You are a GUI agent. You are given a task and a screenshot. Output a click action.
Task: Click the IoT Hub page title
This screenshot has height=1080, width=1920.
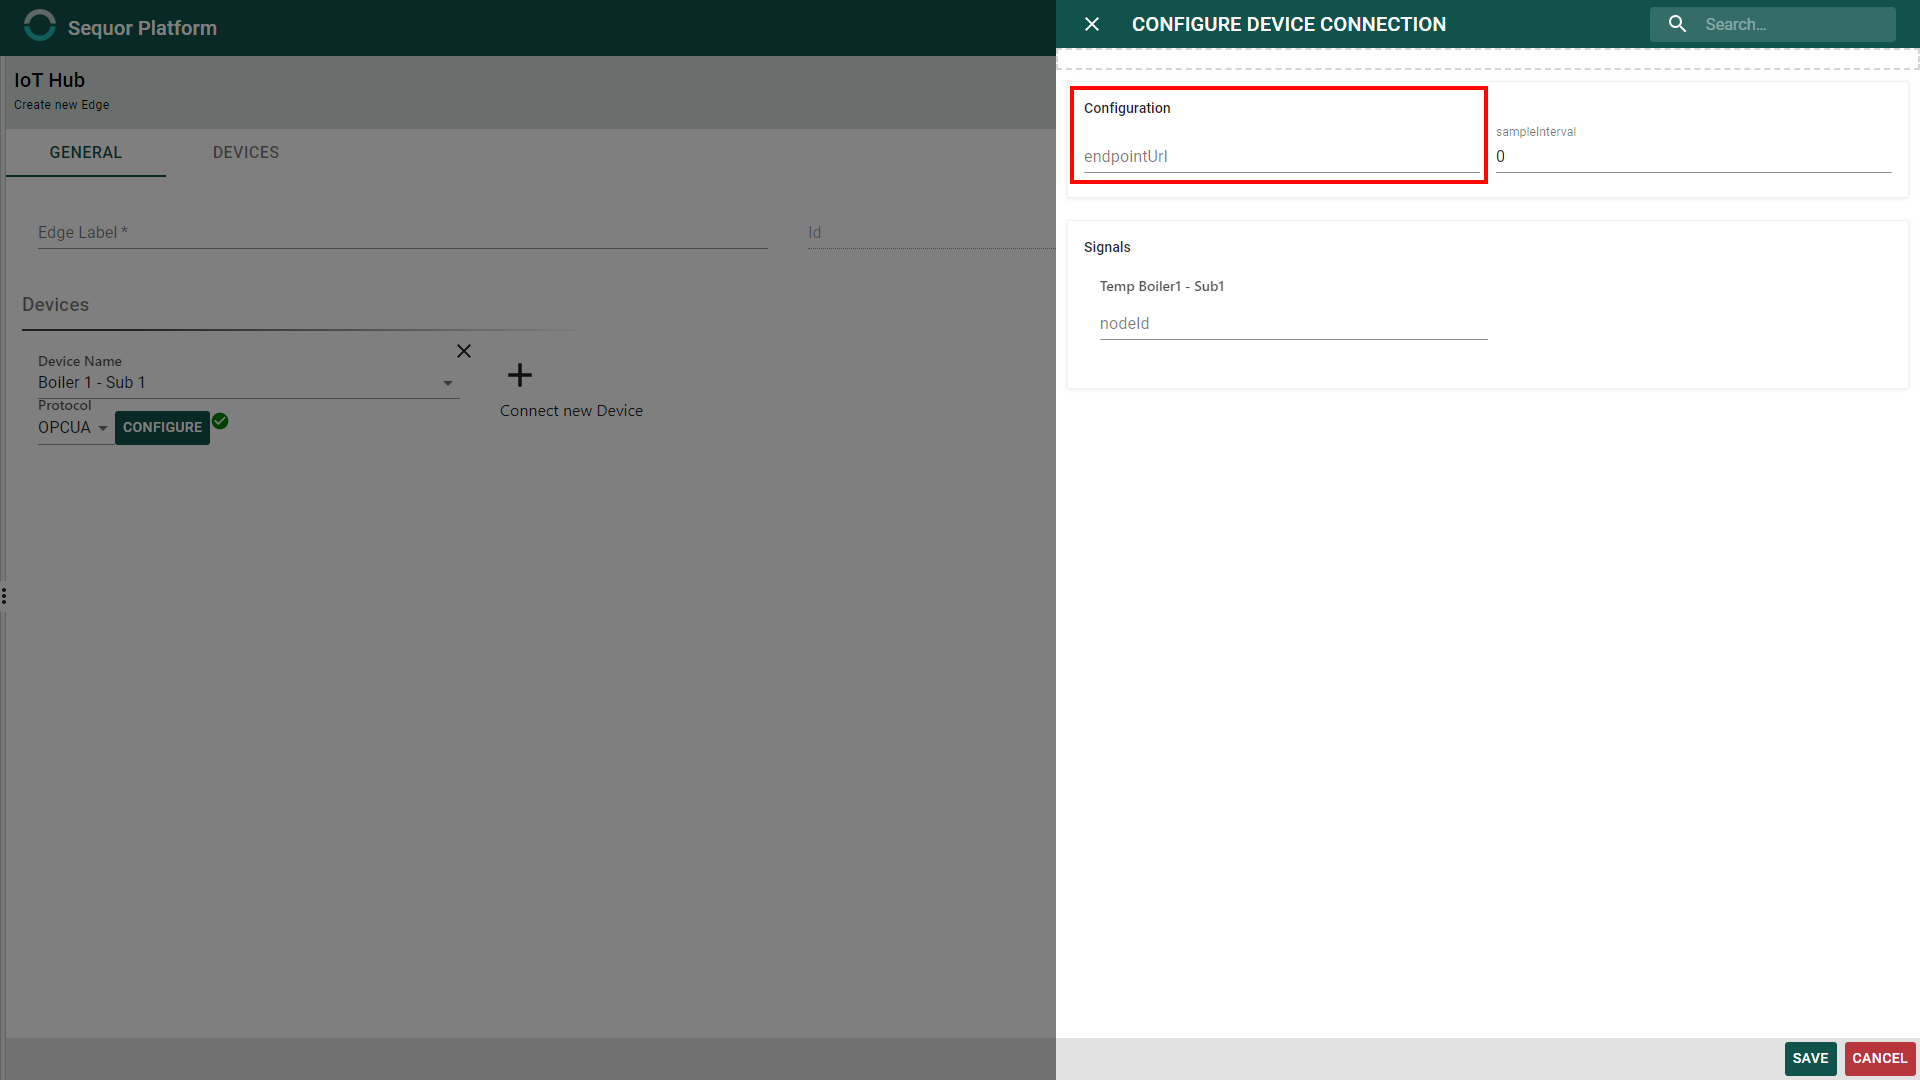click(49, 81)
